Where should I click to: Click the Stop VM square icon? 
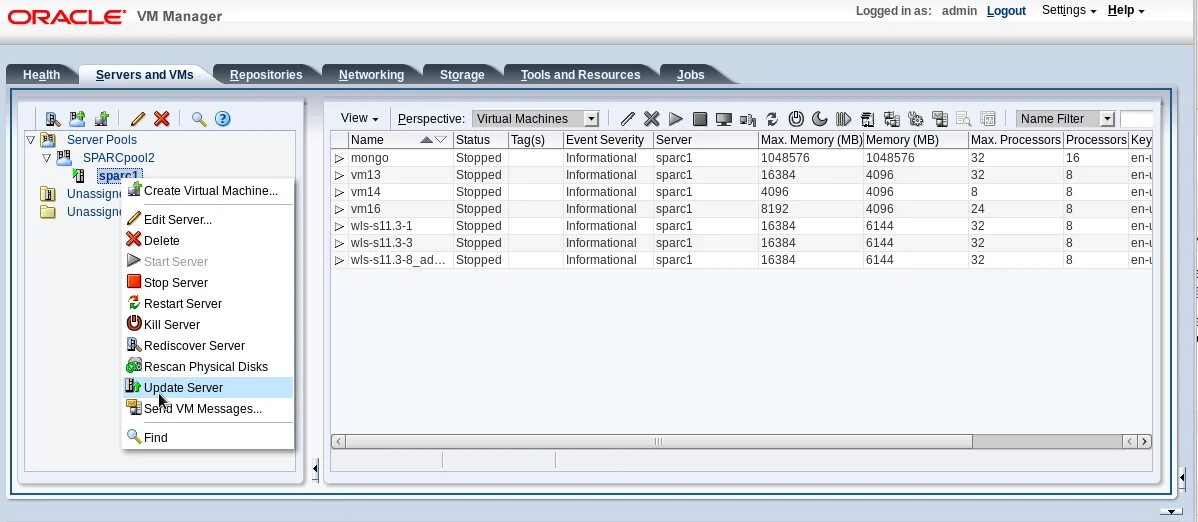(699, 118)
